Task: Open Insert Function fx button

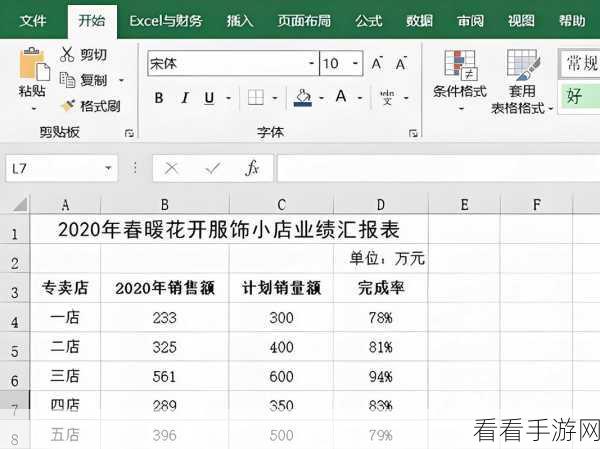Action: click(253, 168)
